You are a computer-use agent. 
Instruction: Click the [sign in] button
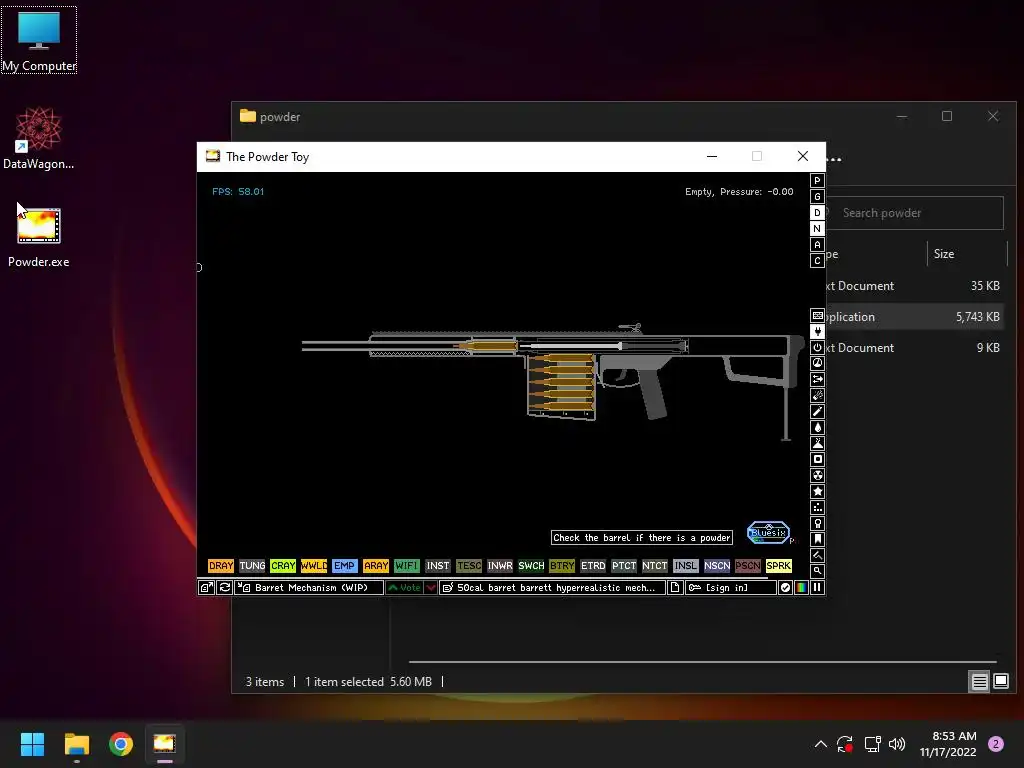pyautogui.click(x=731, y=588)
